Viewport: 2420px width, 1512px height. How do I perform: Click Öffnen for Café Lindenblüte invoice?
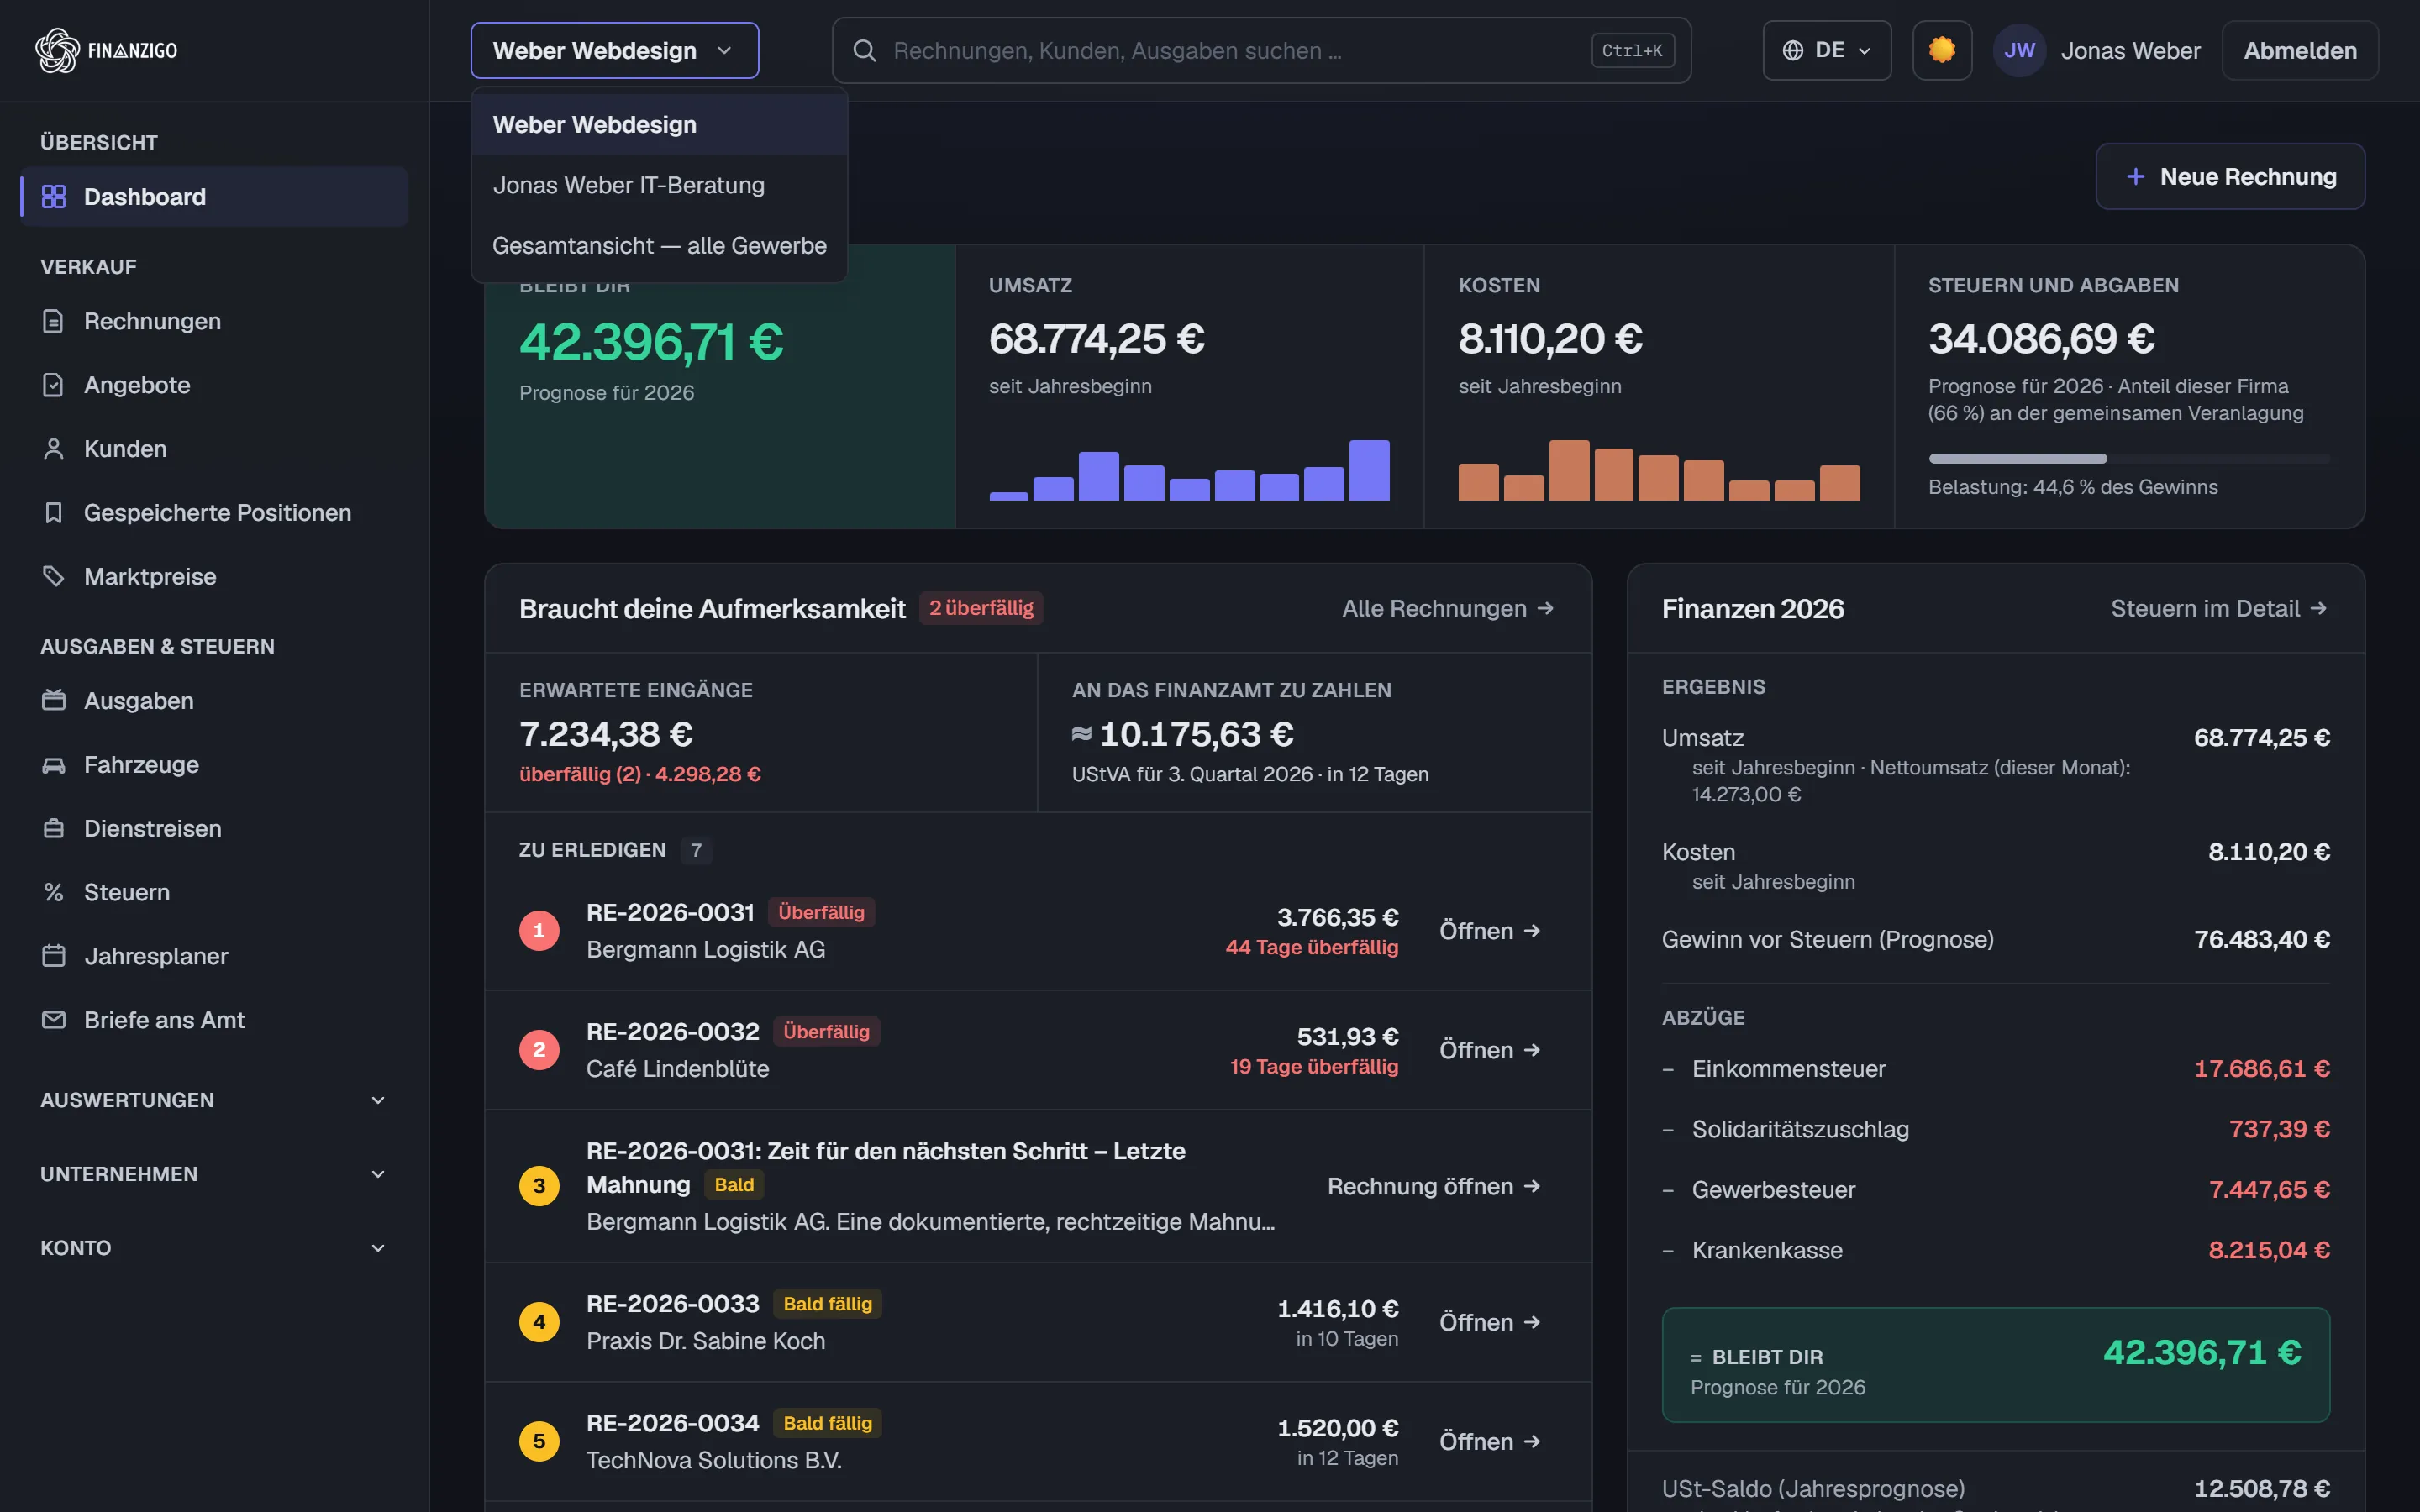pyautogui.click(x=1489, y=1050)
